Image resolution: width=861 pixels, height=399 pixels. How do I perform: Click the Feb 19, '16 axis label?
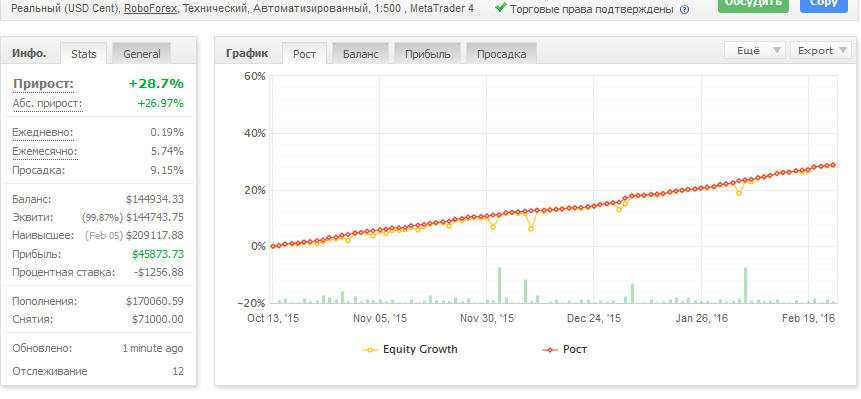pos(808,318)
